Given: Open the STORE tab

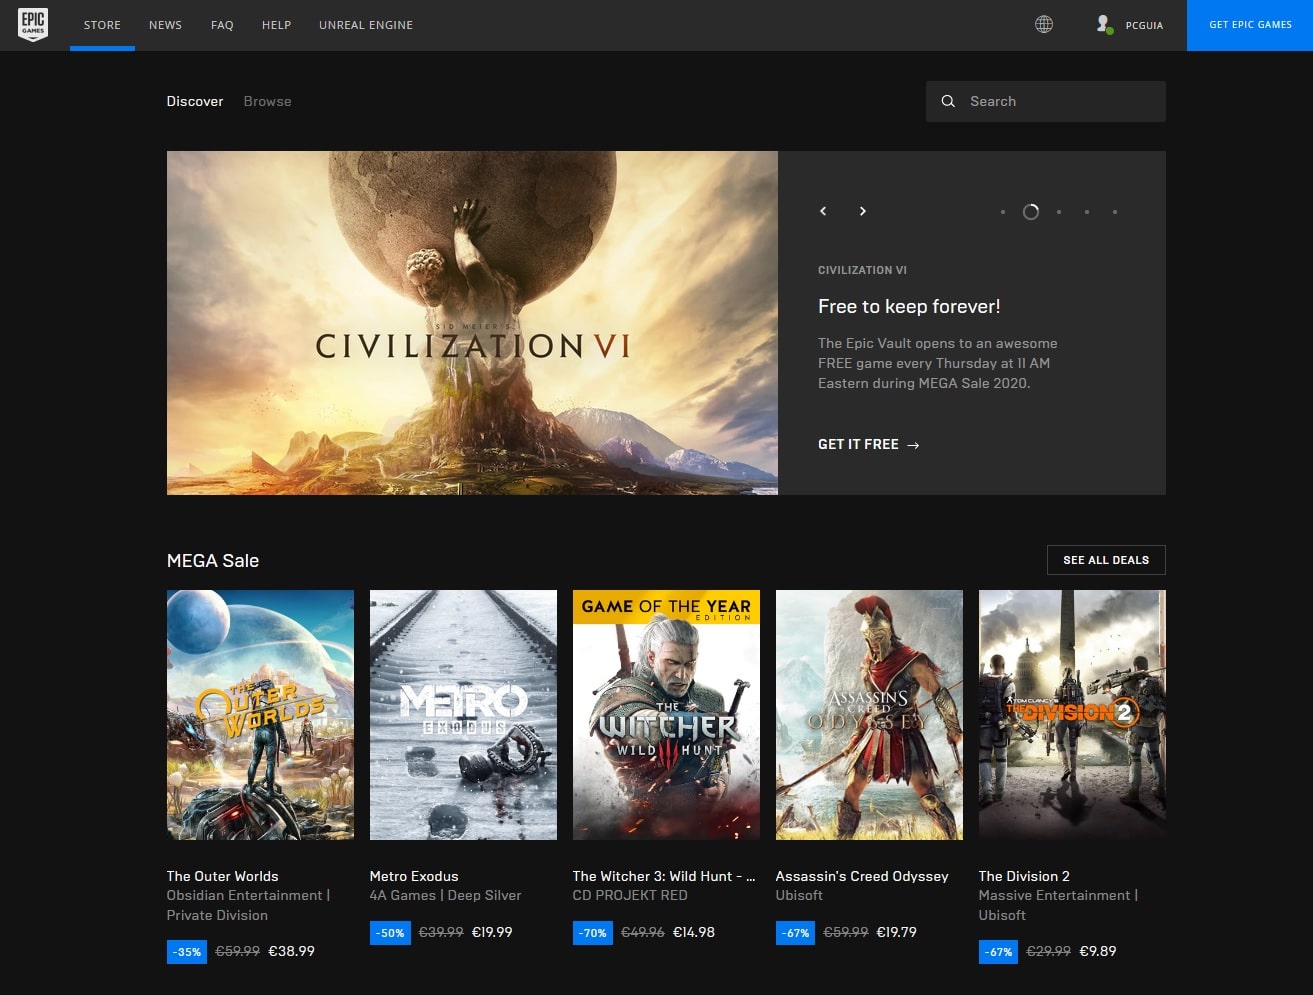Looking at the screenshot, I should [102, 25].
